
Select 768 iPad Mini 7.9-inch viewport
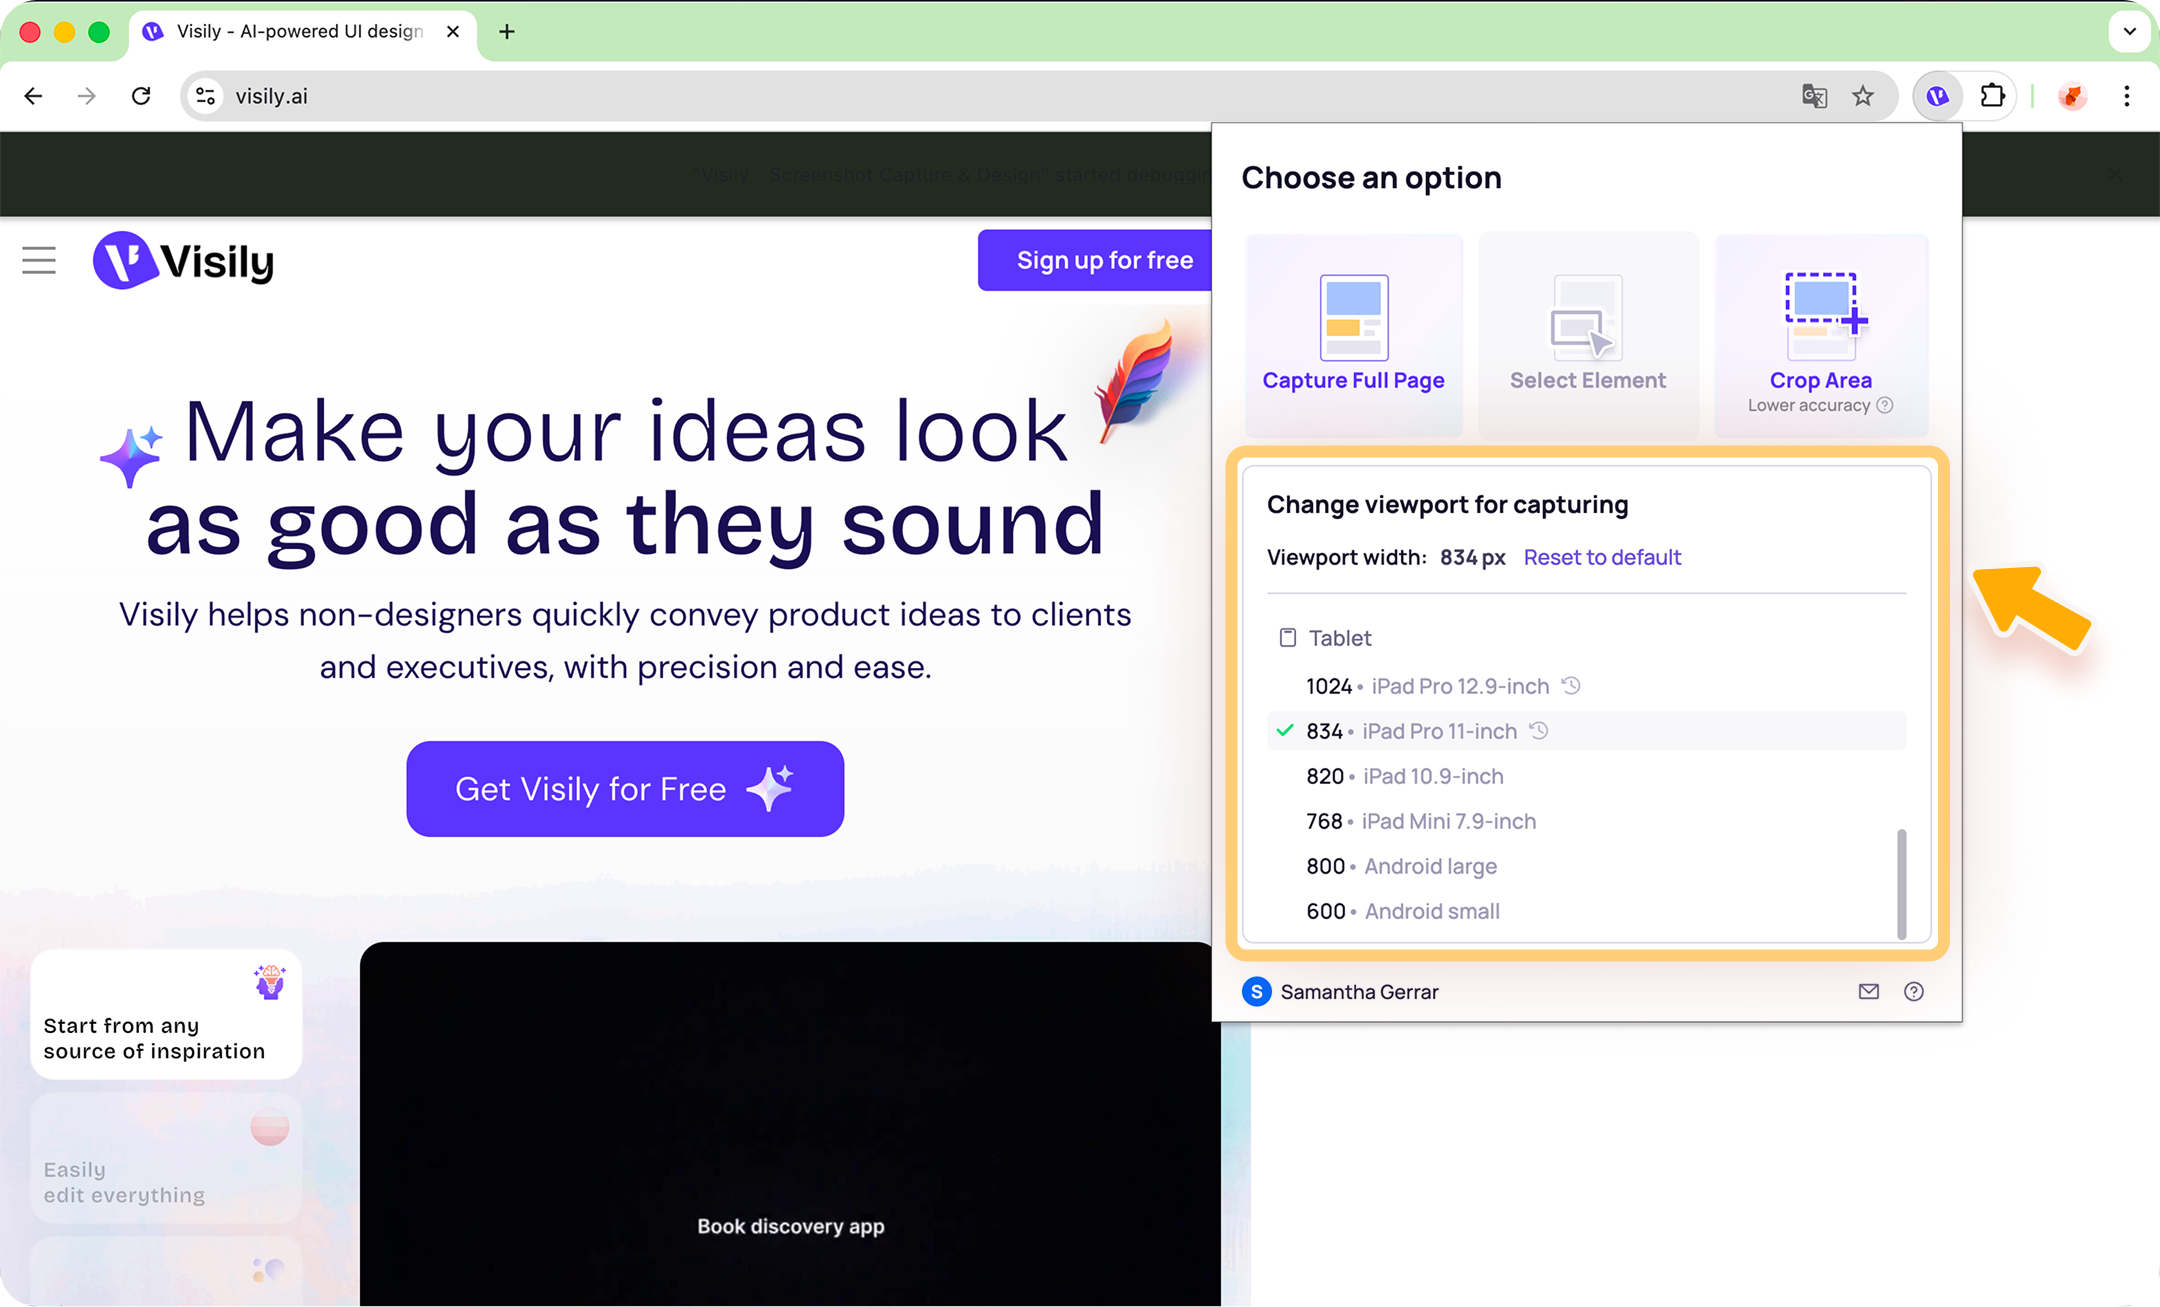pyautogui.click(x=1586, y=821)
